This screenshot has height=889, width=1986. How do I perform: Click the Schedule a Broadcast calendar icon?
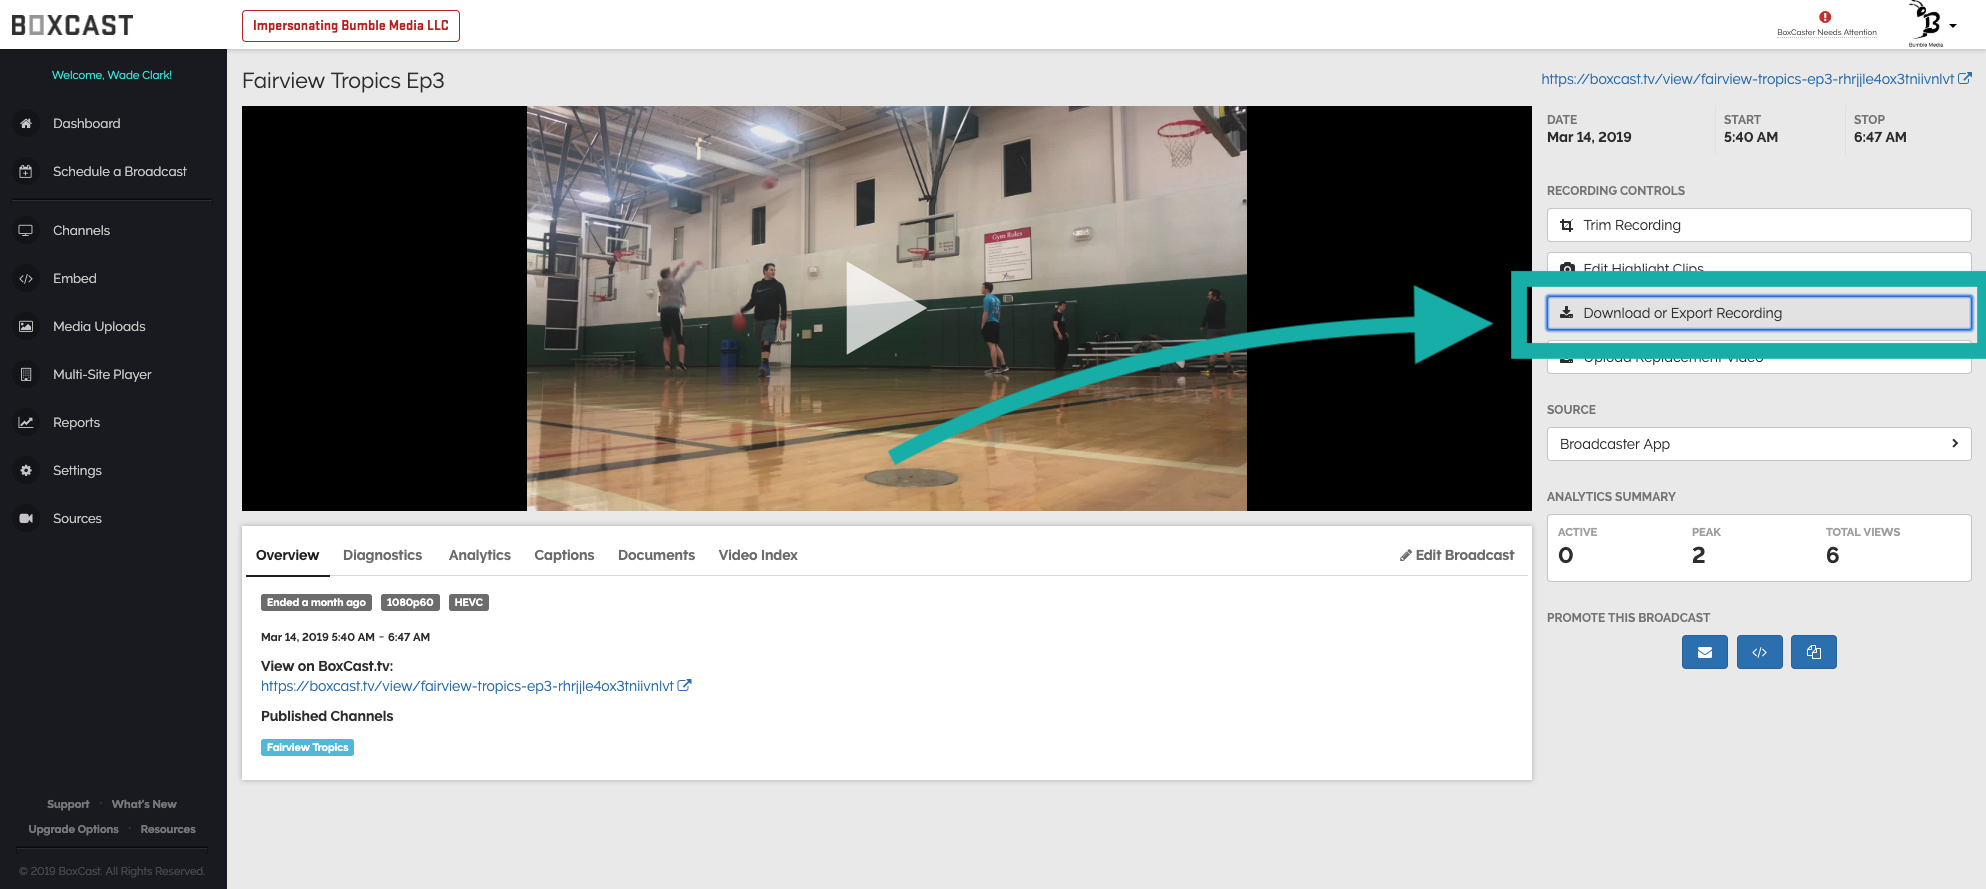coord(26,171)
